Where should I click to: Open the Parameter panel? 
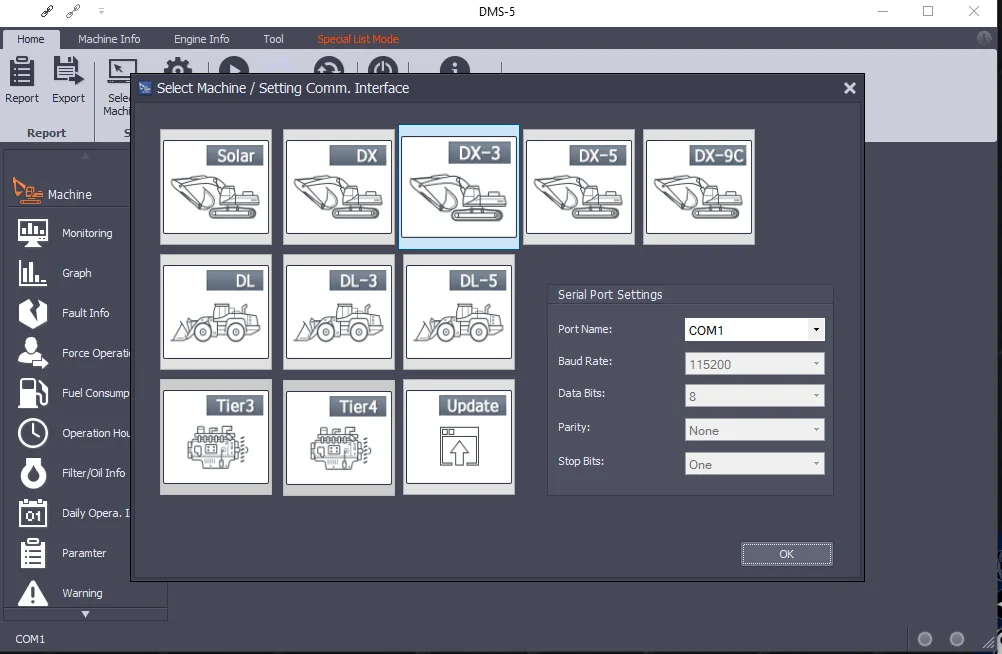click(x=33, y=553)
